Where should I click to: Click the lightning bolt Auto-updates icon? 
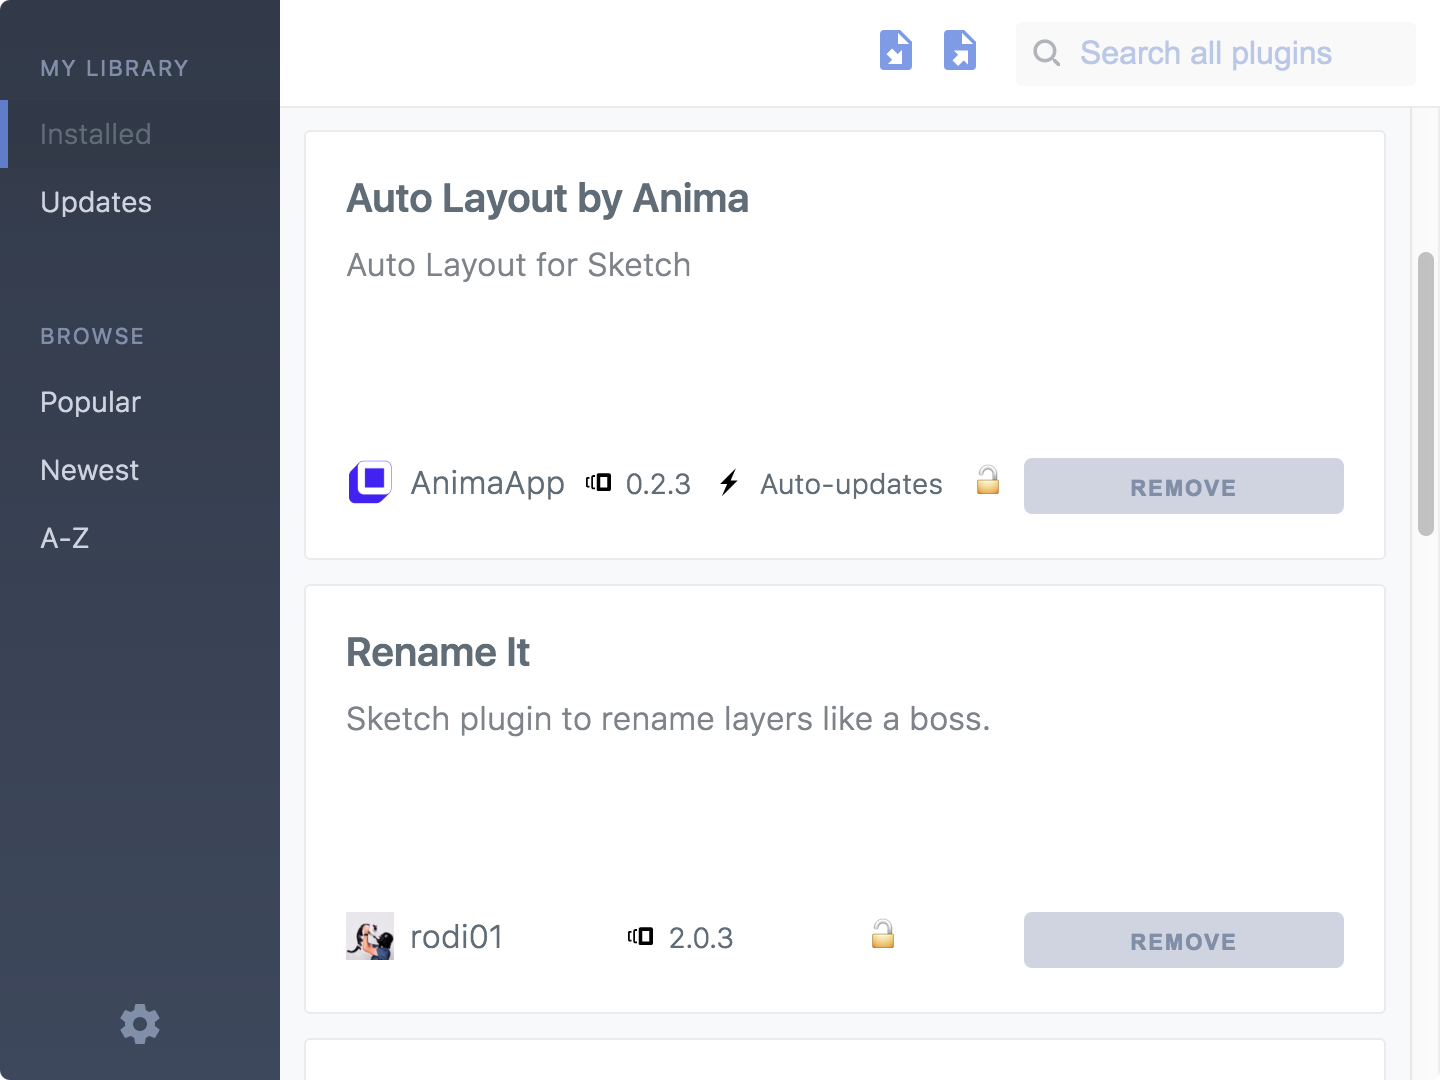(x=729, y=483)
